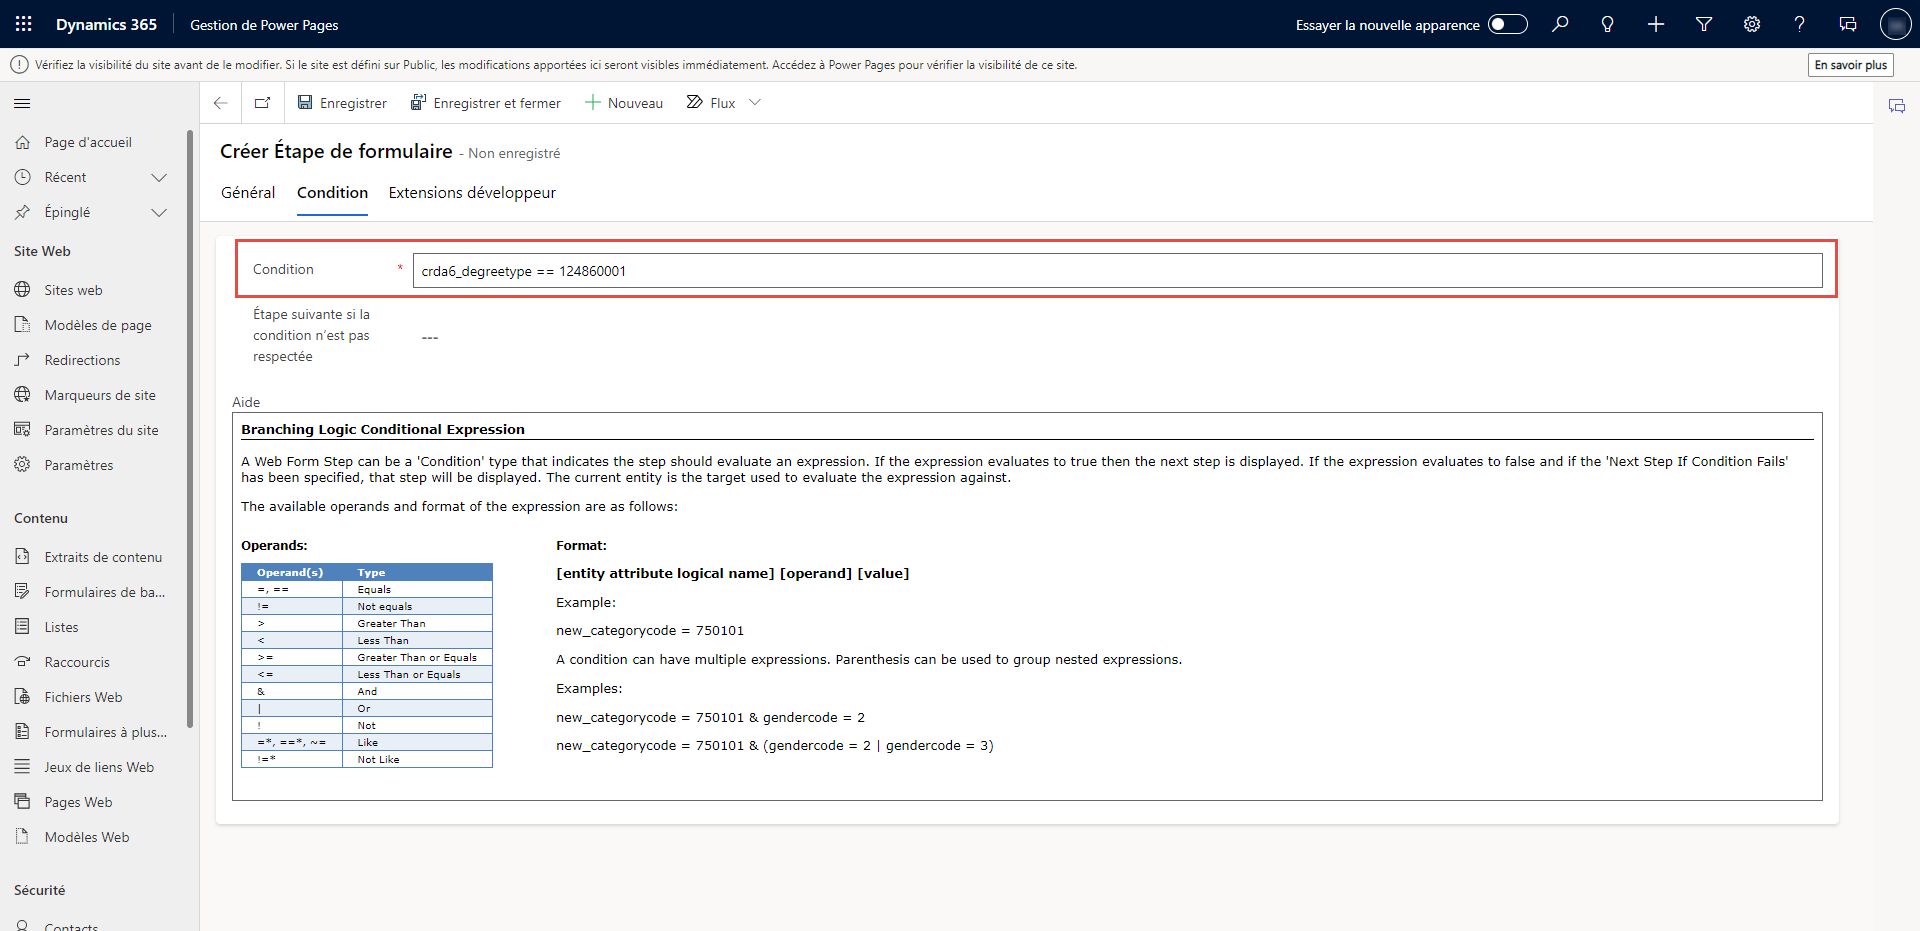This screenshot has height=931, width=1920.
Task: Click the sidebar vertical scrollbar
Action: pyautogui.click(x=190, y=430)
